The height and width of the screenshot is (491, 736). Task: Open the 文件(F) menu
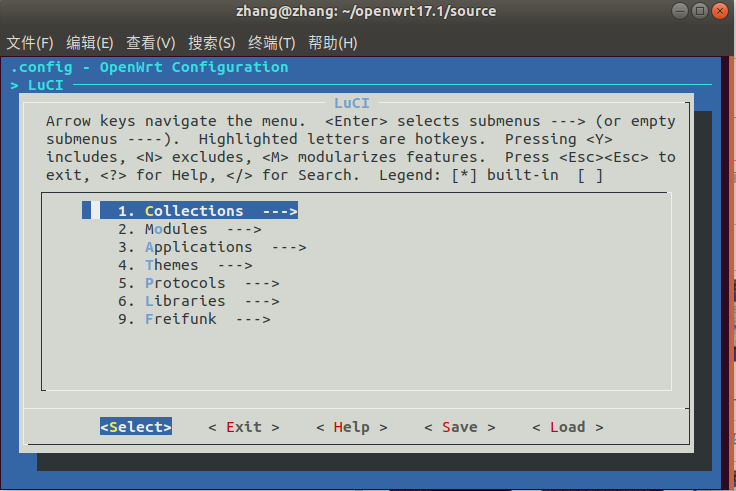pyautogui.click(x=30, y=43)
